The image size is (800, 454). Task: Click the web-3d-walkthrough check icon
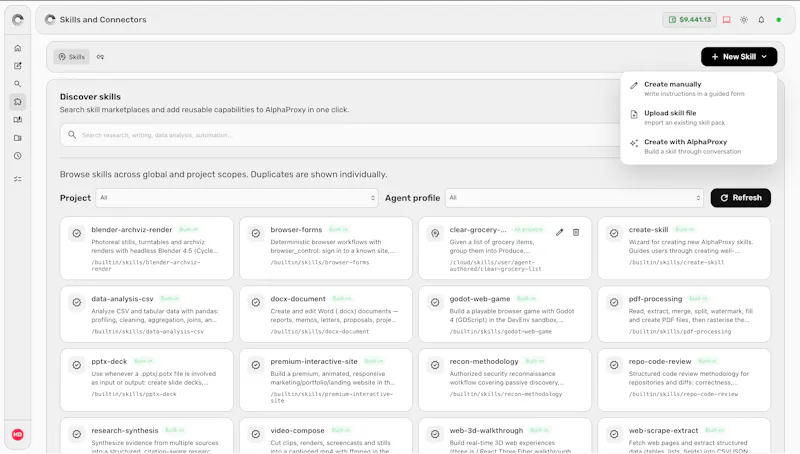pyautogui.click(x=435, y=434)
